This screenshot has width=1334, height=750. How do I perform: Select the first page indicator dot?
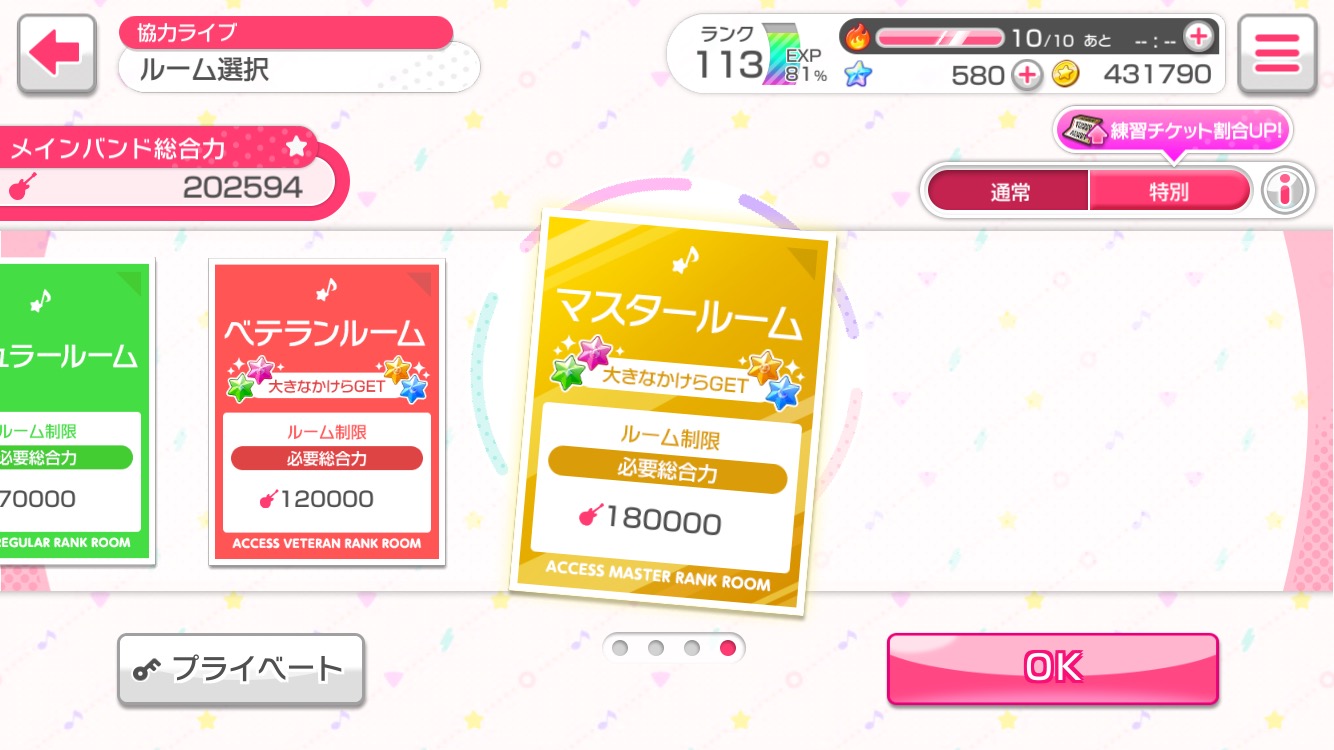click(x=620, y=648)
